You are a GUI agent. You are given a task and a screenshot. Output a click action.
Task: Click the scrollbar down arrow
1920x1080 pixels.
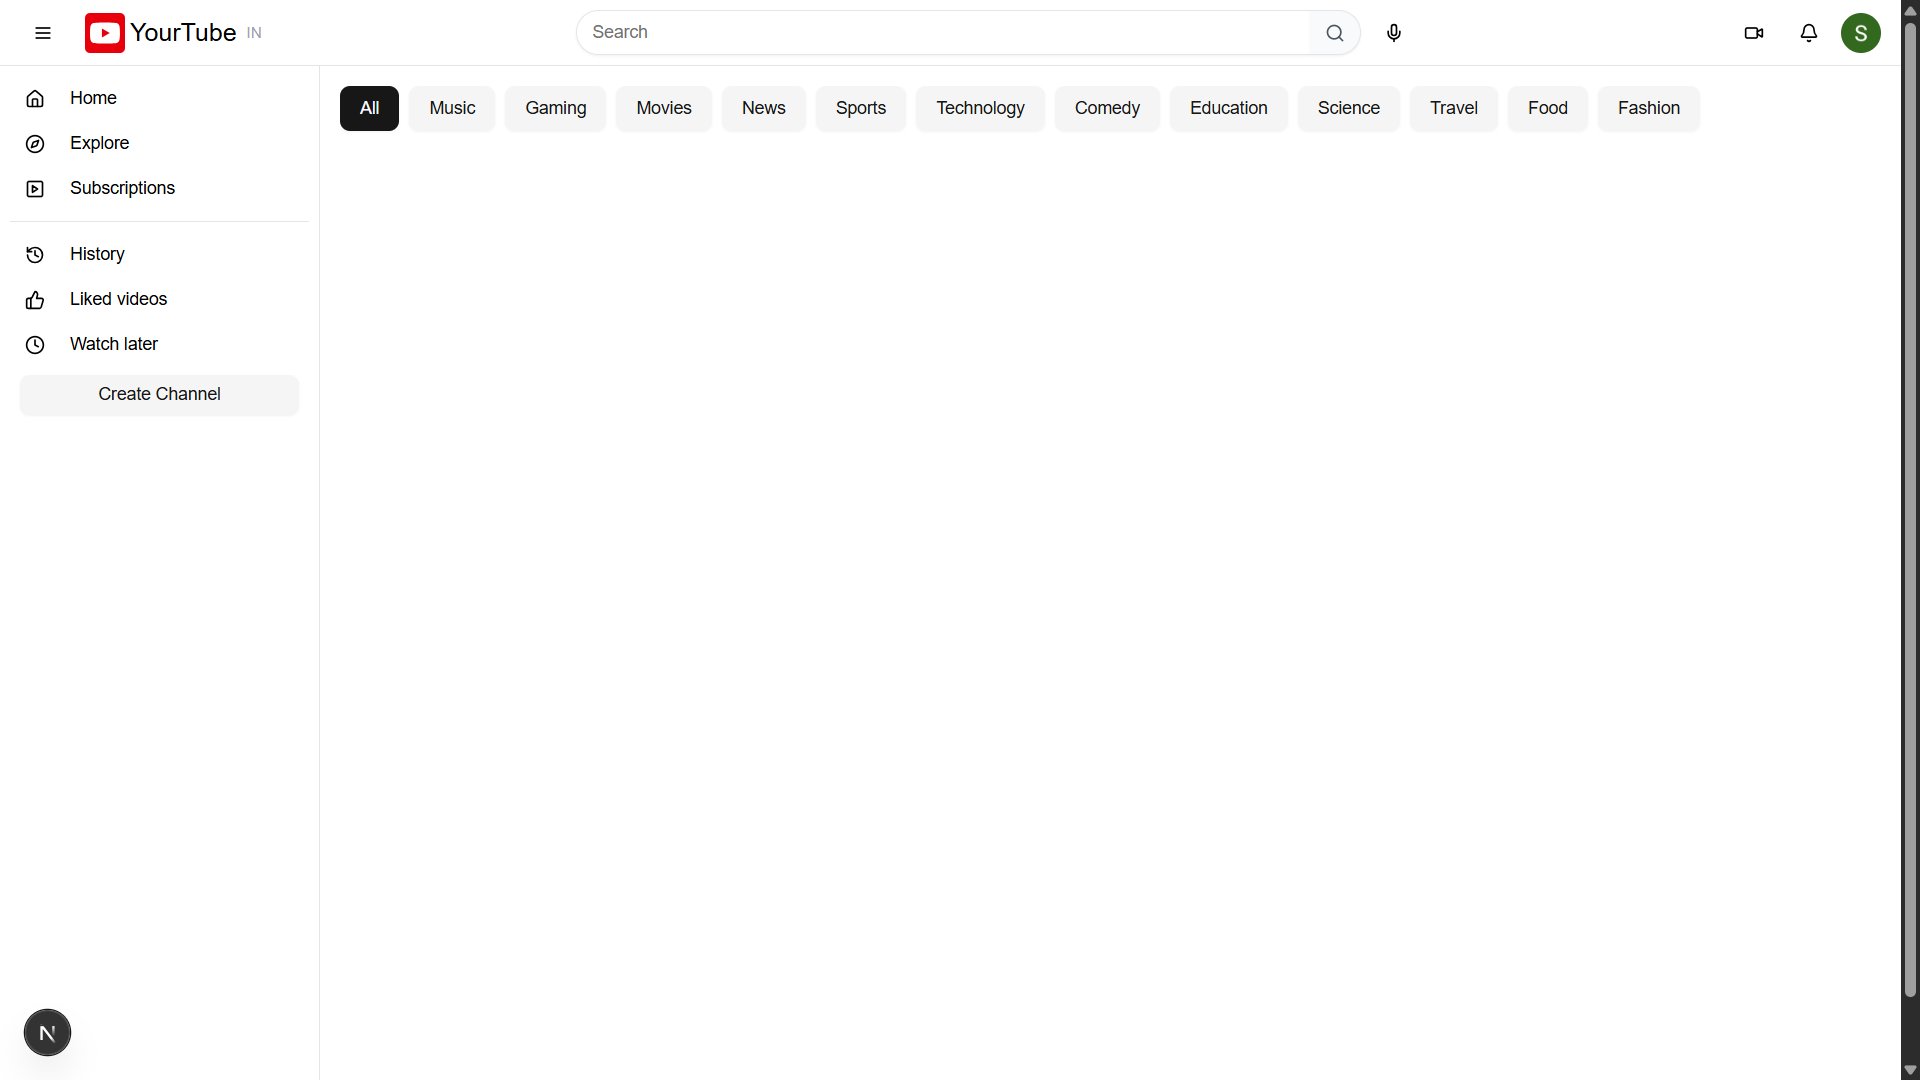tap(1910, 1070)
